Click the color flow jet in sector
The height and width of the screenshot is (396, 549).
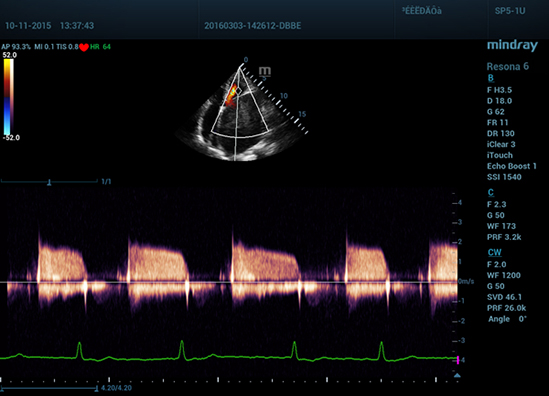pyautogui.click(x=231, y=95)
